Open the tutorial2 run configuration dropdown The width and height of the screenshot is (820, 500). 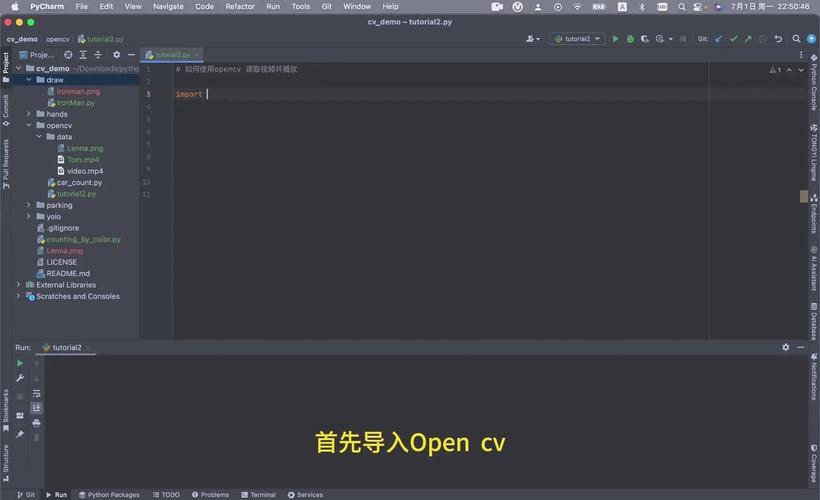(577, 39)
